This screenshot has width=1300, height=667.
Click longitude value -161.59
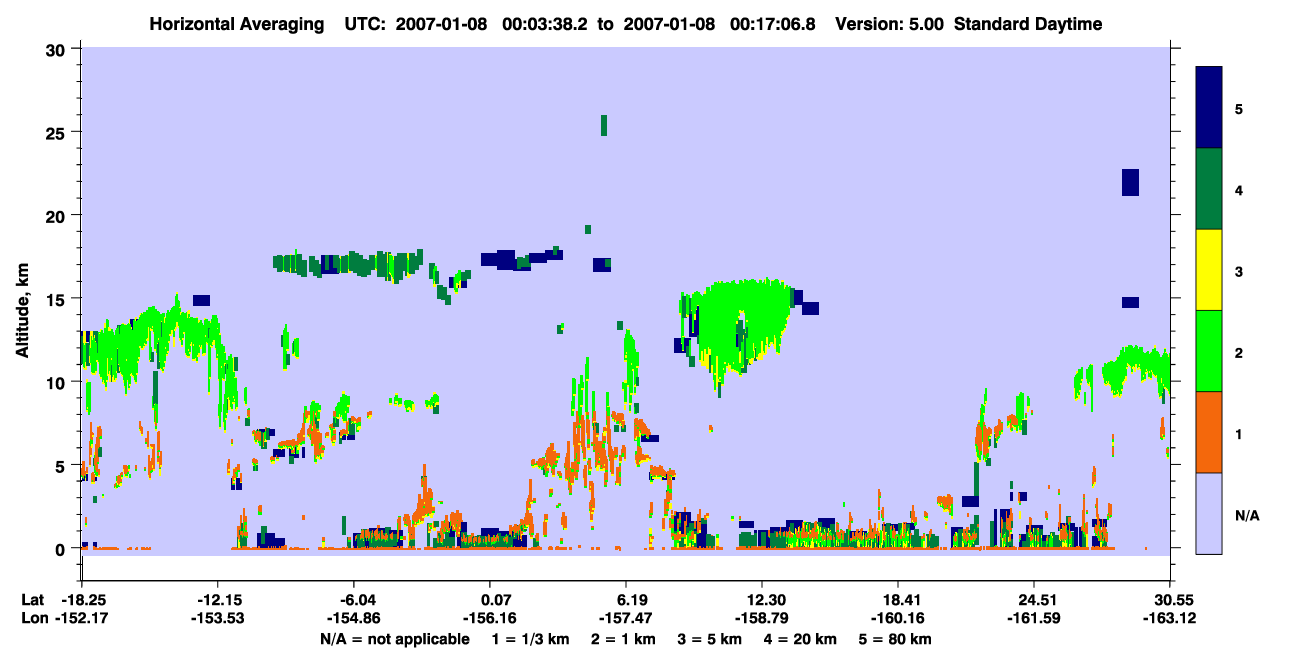[1034, 619]
